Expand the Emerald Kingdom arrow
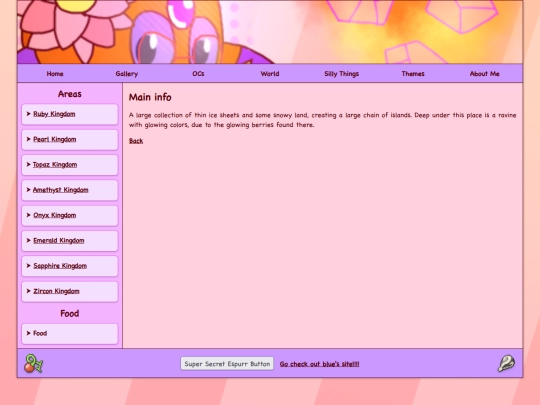 (x=29, y=240)
